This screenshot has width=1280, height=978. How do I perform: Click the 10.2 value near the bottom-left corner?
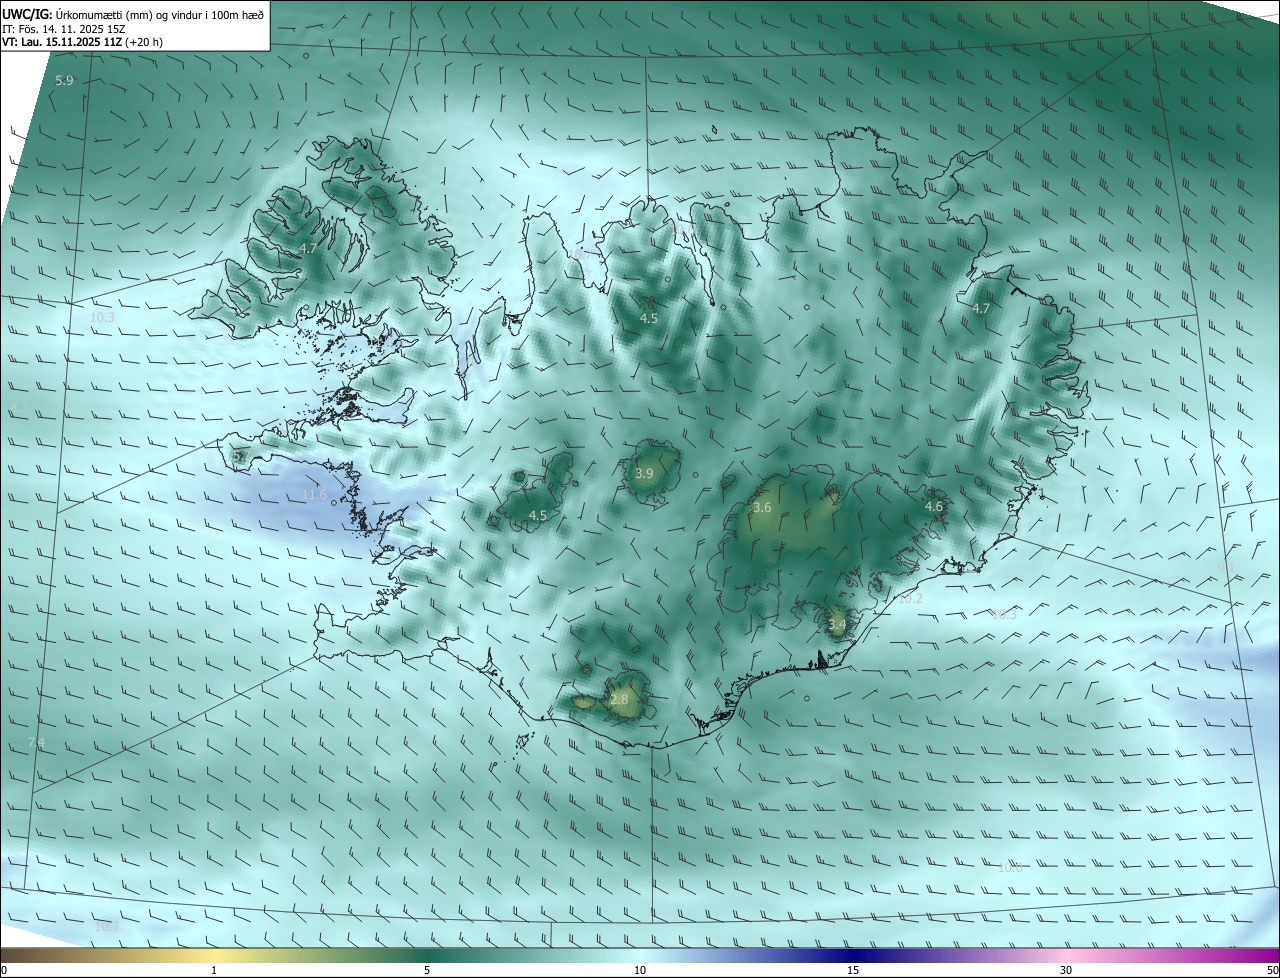106,927
